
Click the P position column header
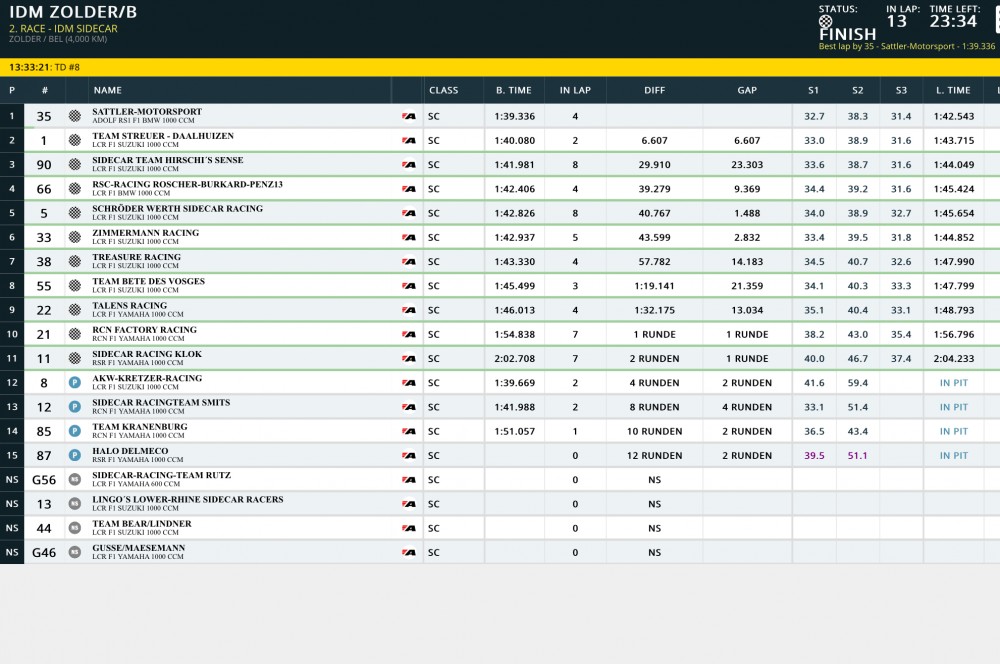(11, 91)
